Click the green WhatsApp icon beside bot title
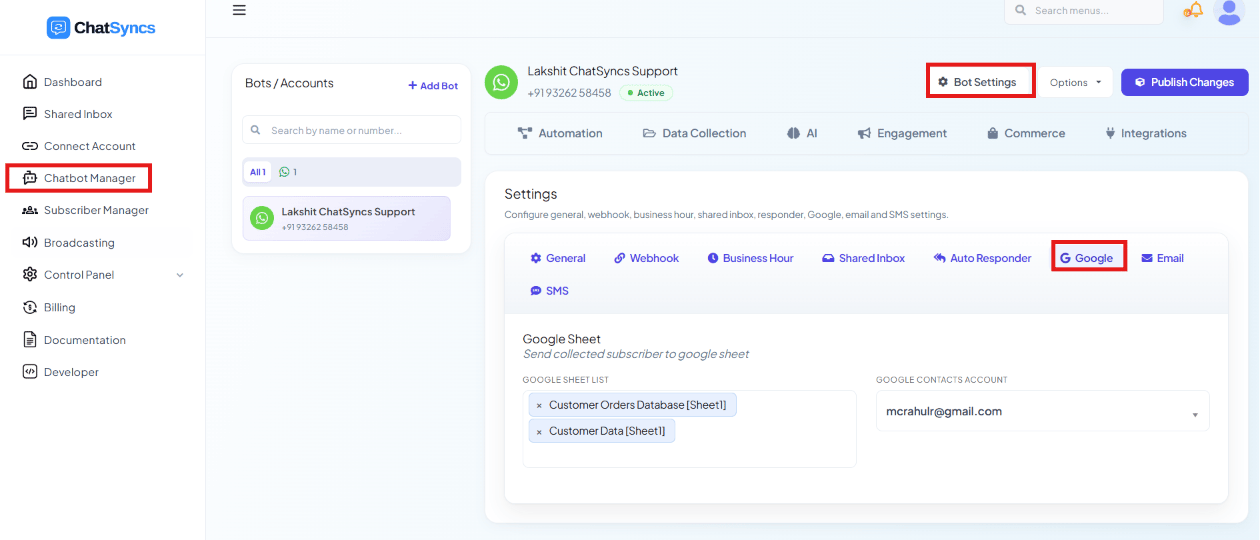The image size is (1260, 540). [x=501, y=82]
